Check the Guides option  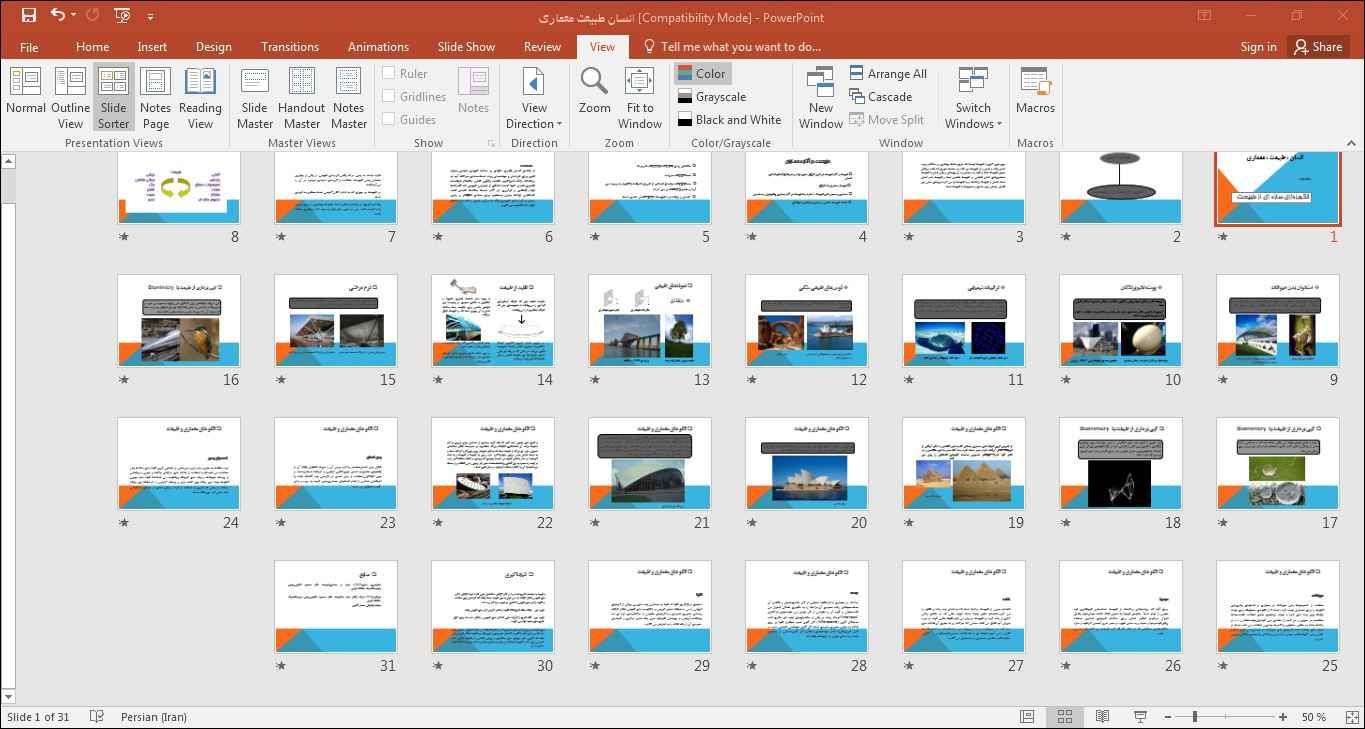tap(389, 119)
